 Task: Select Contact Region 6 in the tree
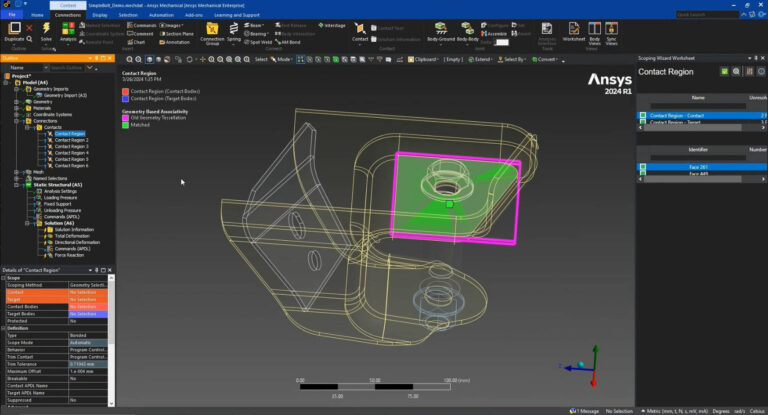pos(72,166)
